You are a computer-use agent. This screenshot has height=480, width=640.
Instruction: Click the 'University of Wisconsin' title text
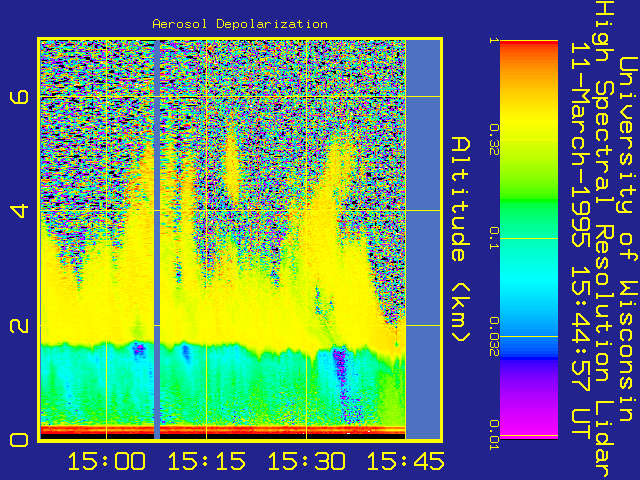pos(629,239)
